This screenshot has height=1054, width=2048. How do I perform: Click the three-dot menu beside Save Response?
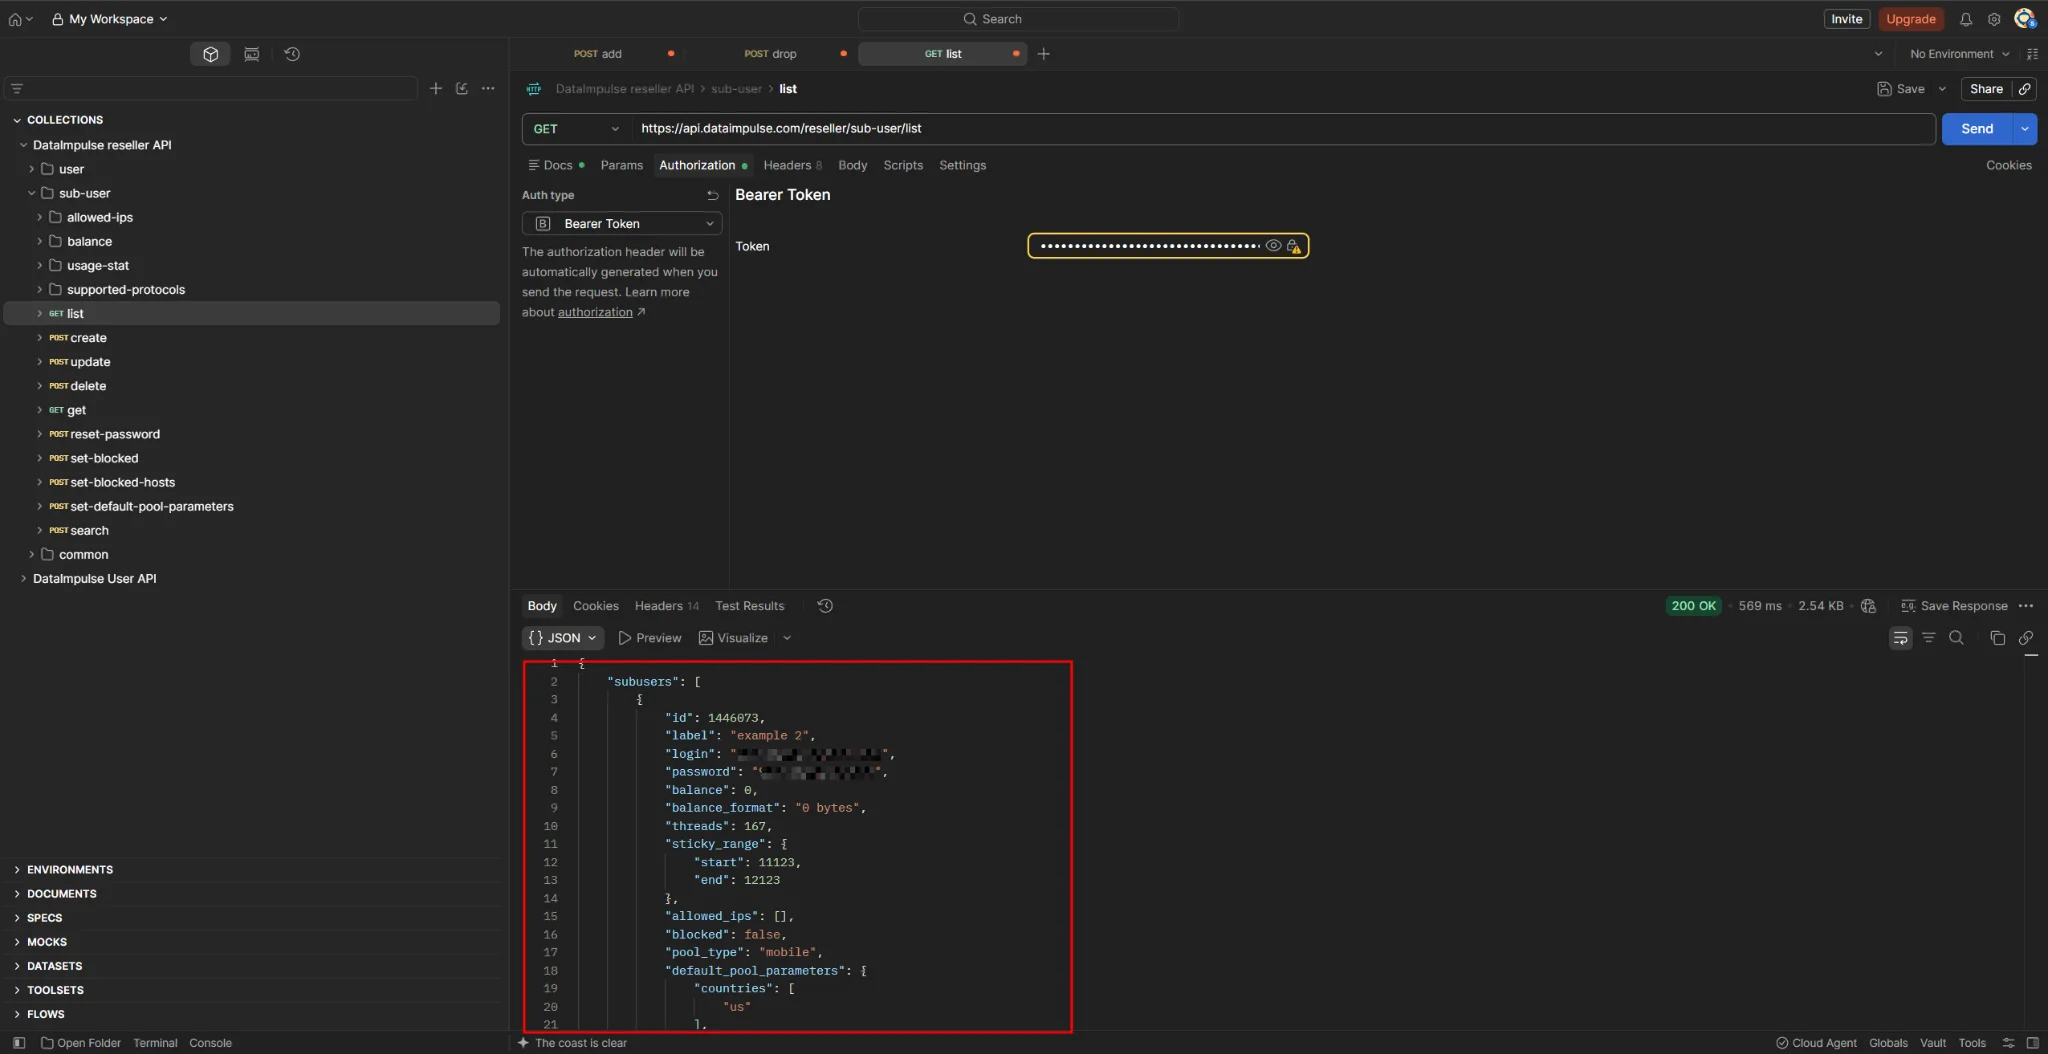(x=2026, y=606)
